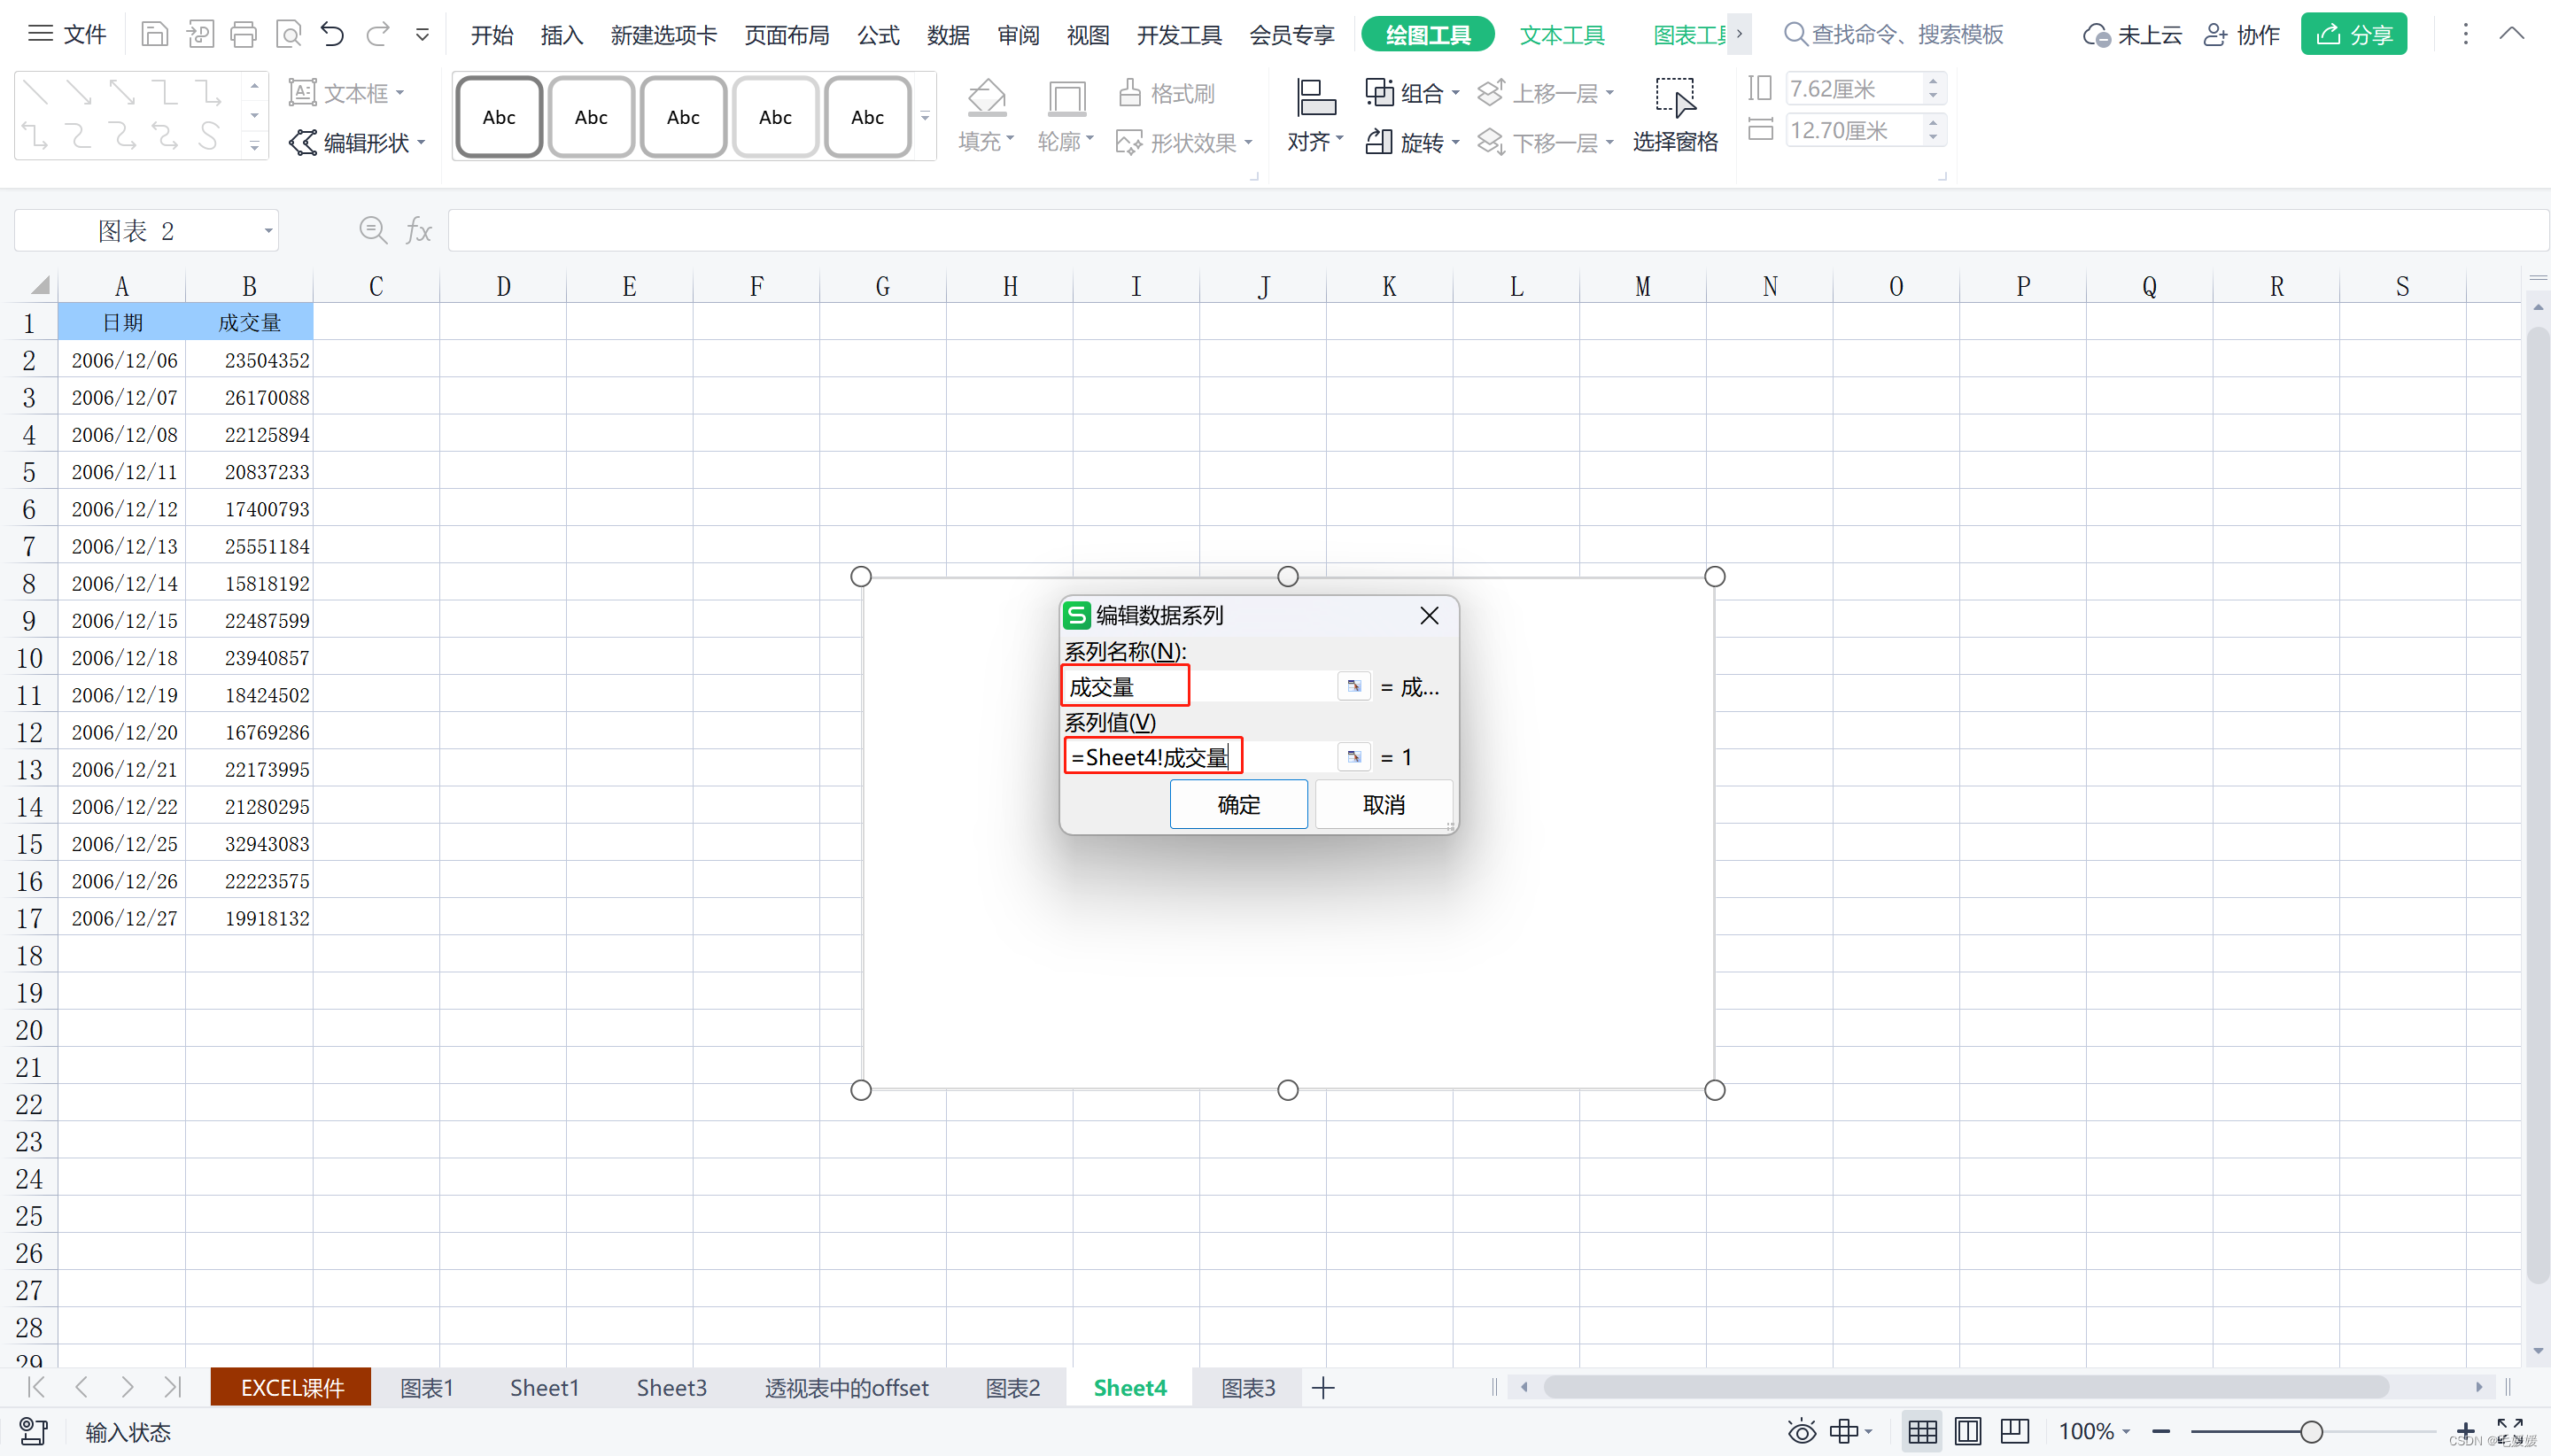This screenshot has width=2551, height=1456.
Task: Click the 协作 collaborate button
Action: coord(2241,35)
